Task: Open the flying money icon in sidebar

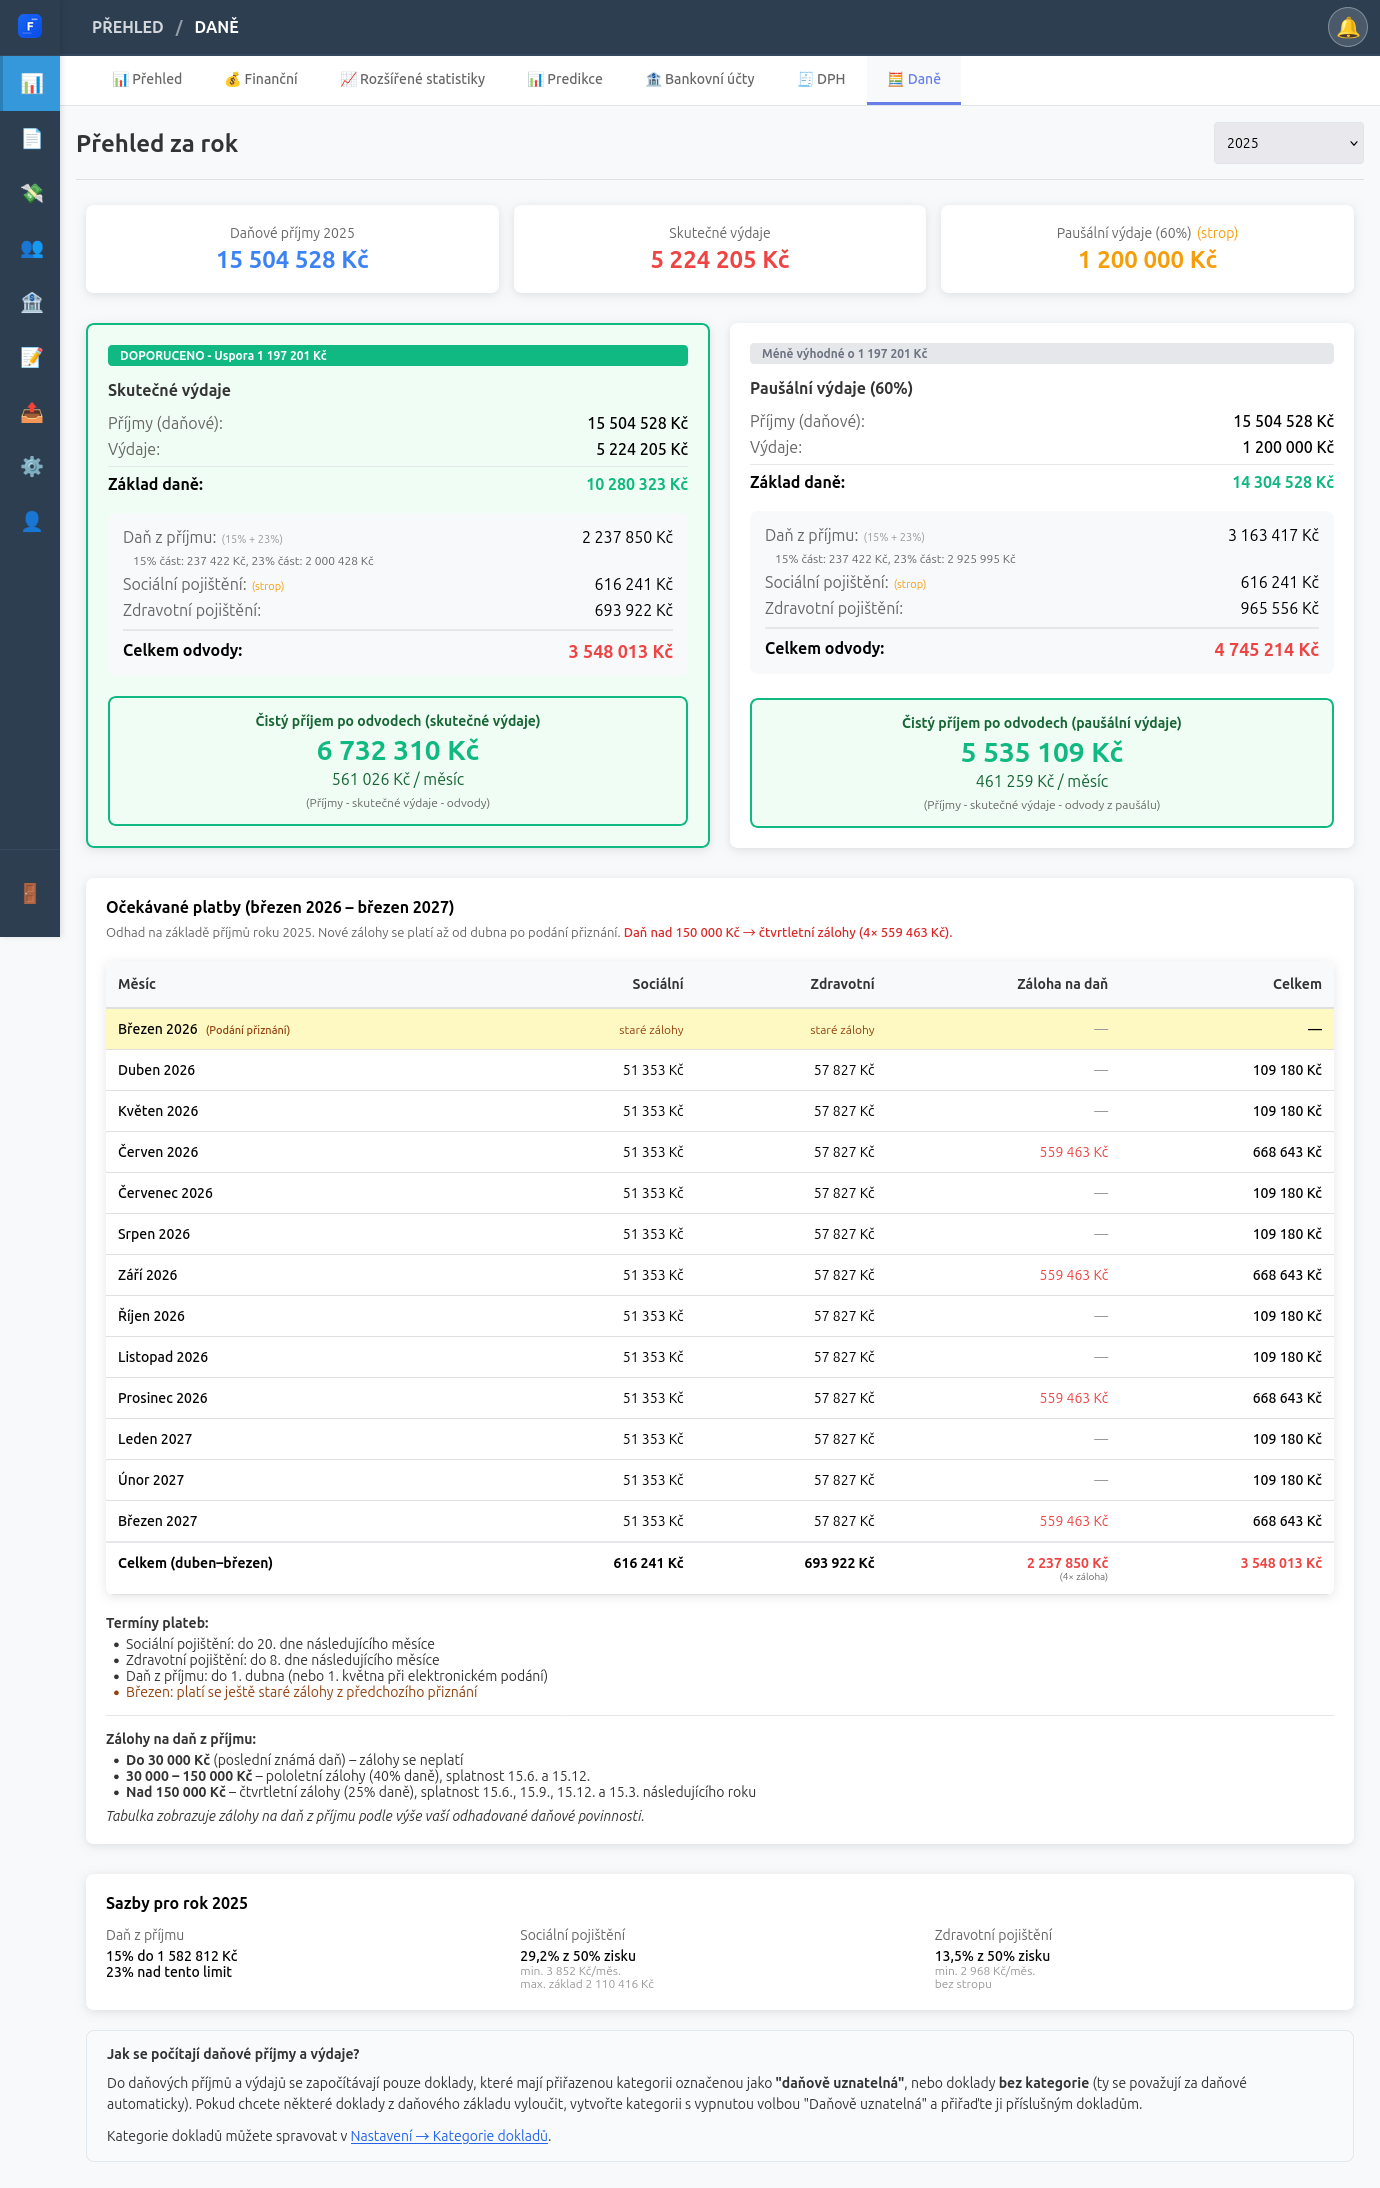Action: pyautogui.click(x=31, y=193)
